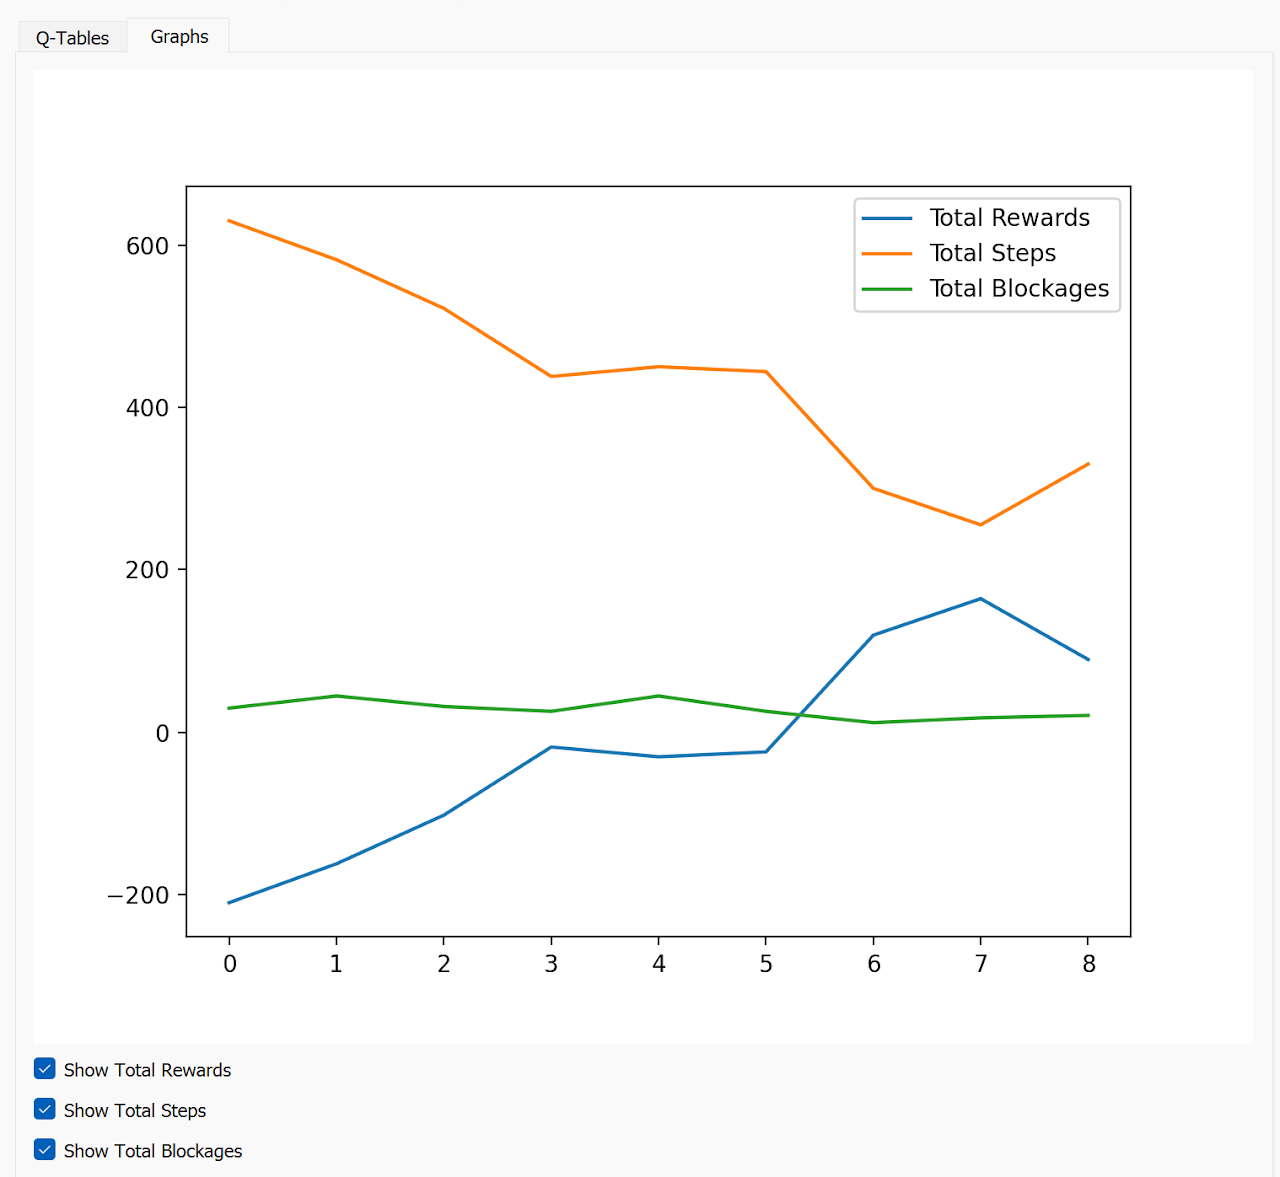Click the x-axis label 4
1280x1177 pixels.
tap(659, 964)
